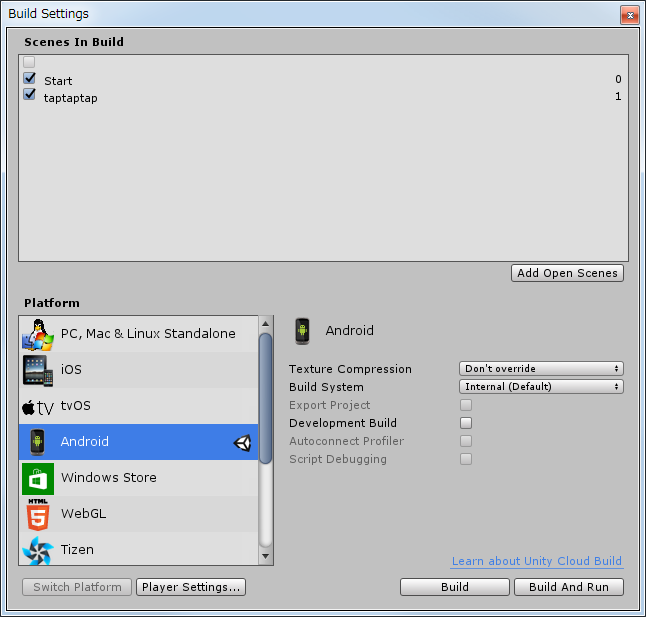Toggle the Export Project checkbox
The width and height of the screenshot is (646, 617).
(x=466, y=405)
